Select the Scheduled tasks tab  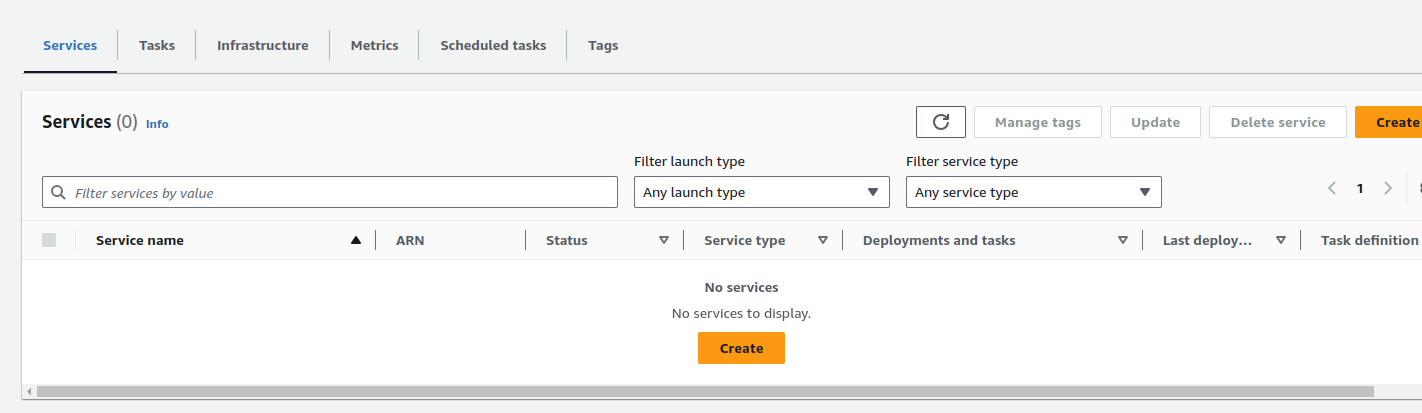[493, 45]
